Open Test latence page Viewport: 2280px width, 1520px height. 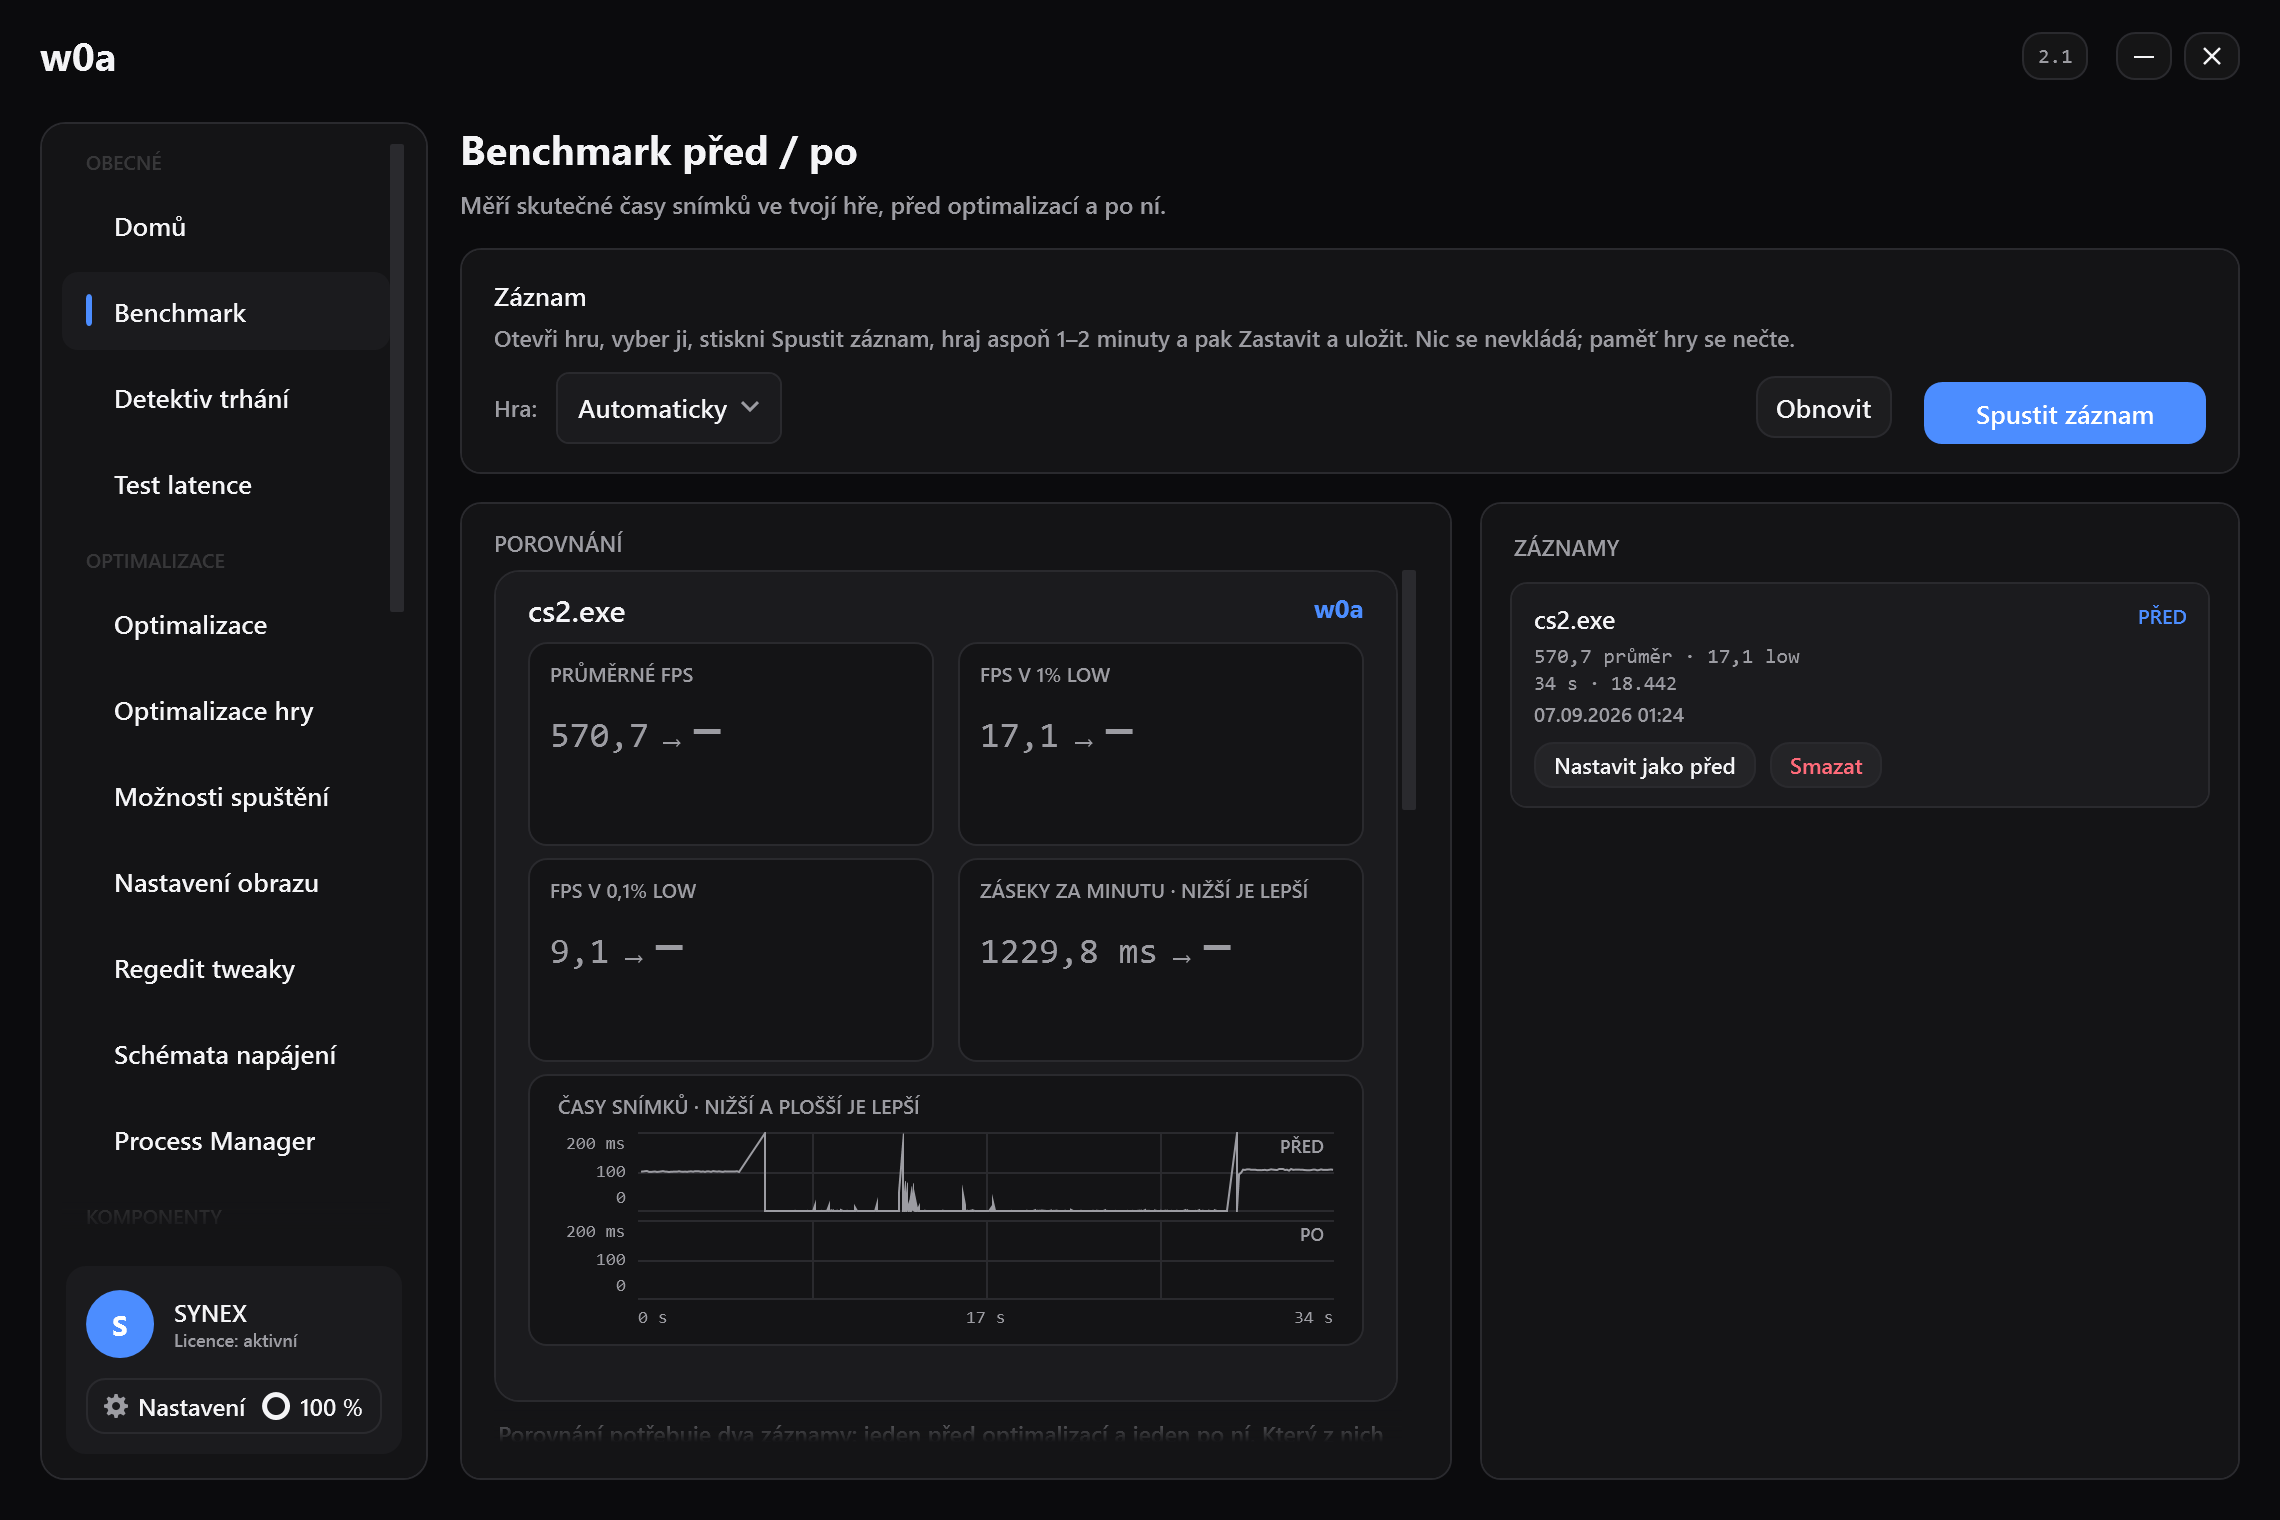coord(226,485)
